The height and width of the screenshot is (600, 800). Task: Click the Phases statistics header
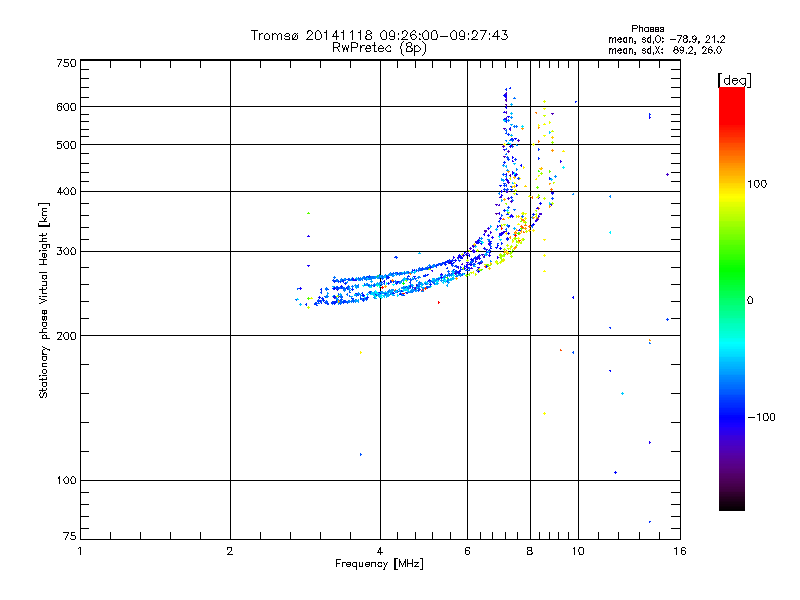click(x=648, y=28)
